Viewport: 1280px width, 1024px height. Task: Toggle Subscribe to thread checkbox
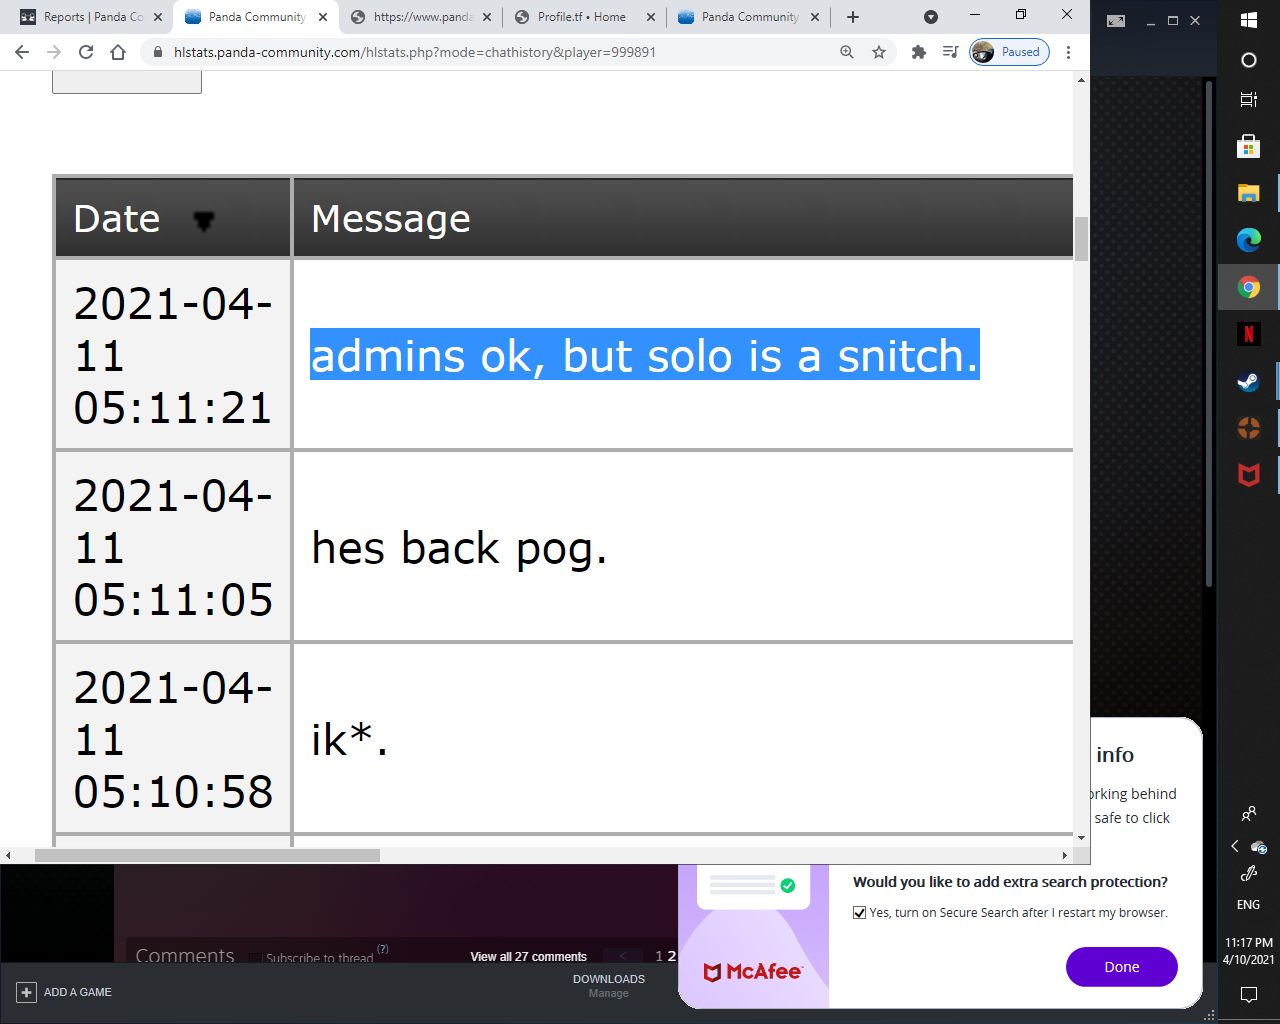click(255, 958)
